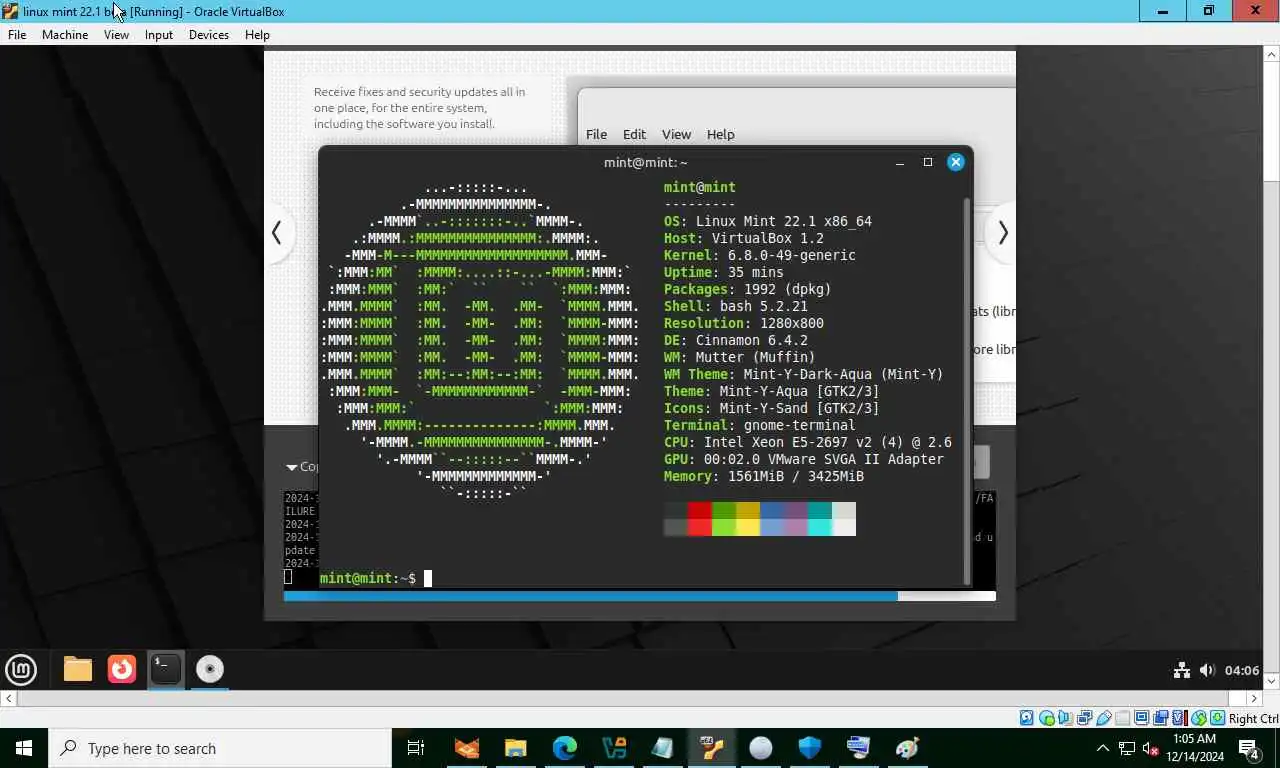Image resolution: width=1280 pixels, height=768 pixels.
Task: Click the 'DE: Cinnamon 6.4.2' line
Action: pyautogui.click(x=736, y=340)
